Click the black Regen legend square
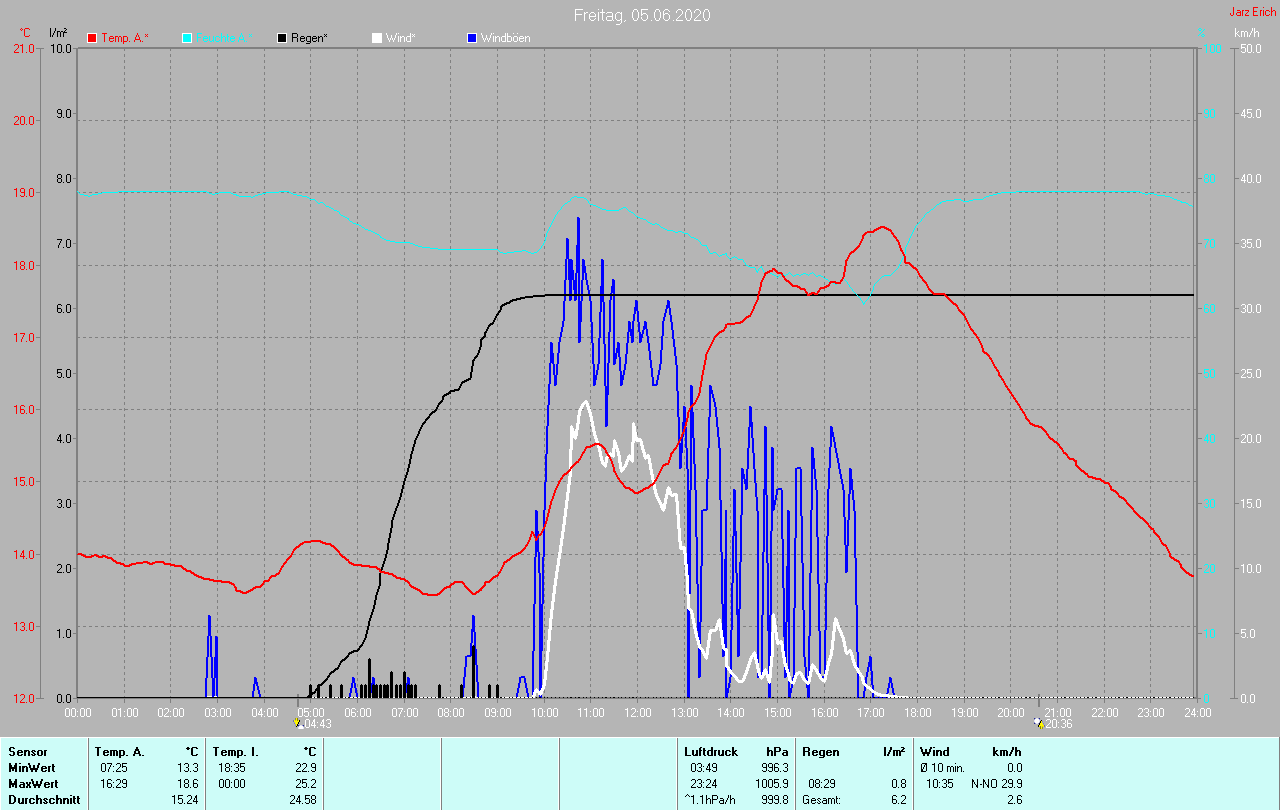The height and width of the screenshot is (810, 1280). pos(282,38)
